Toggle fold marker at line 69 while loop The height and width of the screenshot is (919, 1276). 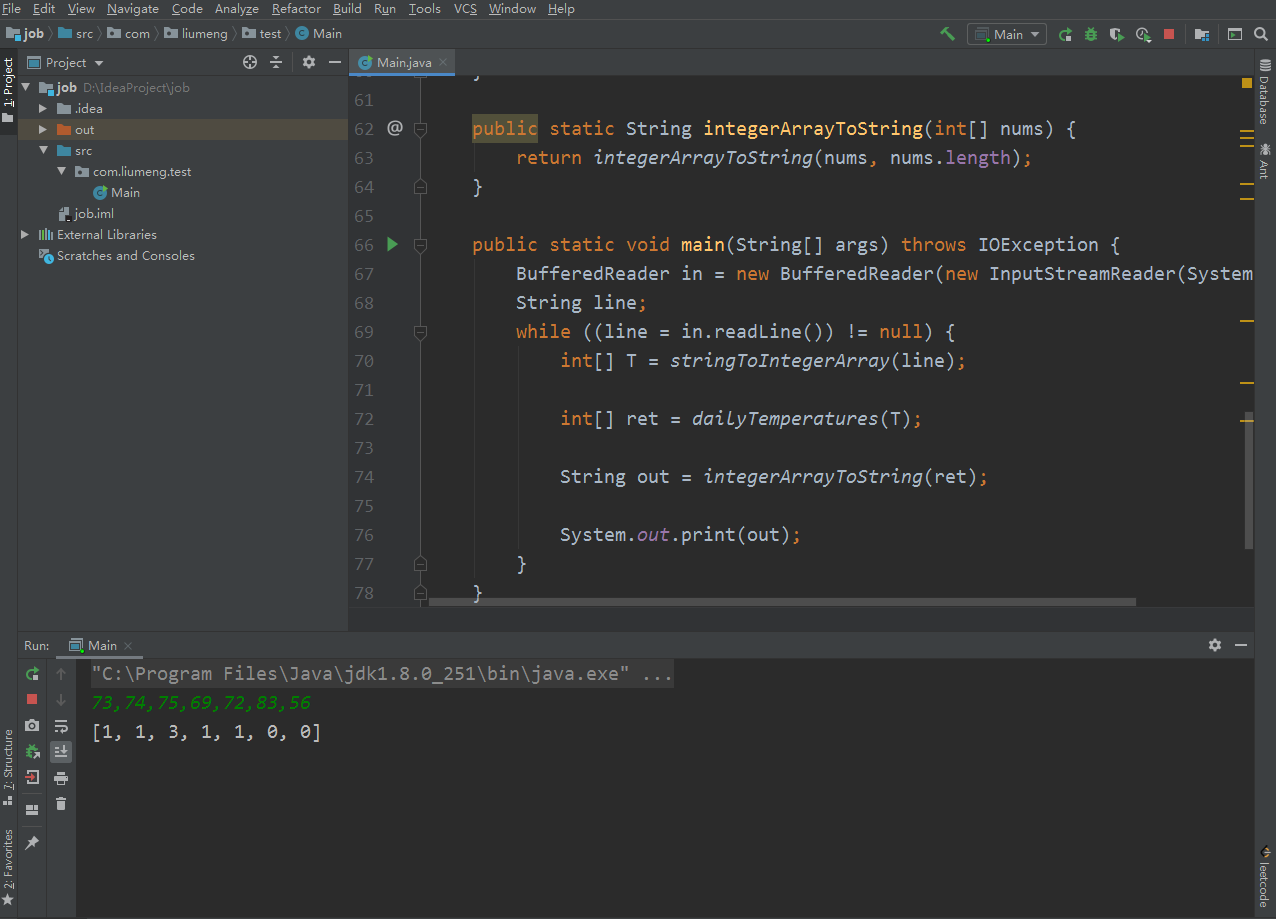[x=420, y=332]
